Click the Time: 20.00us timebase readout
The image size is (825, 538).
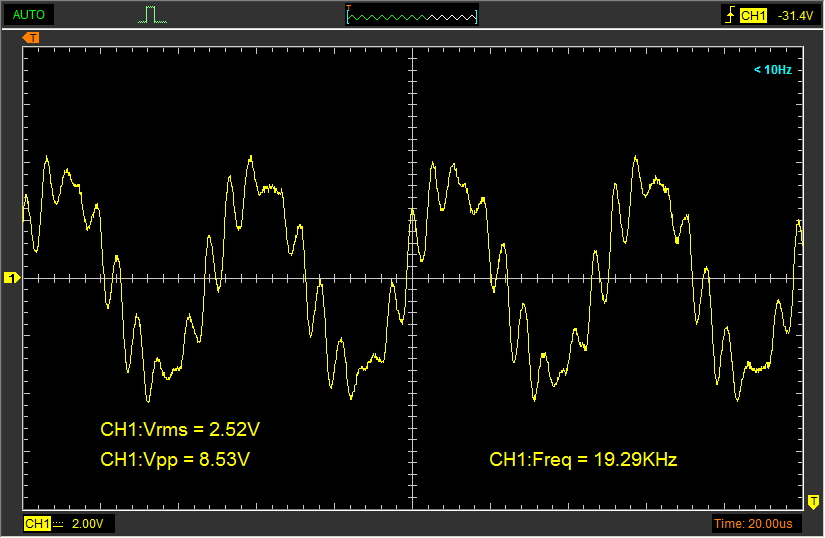tap(753, 524)
